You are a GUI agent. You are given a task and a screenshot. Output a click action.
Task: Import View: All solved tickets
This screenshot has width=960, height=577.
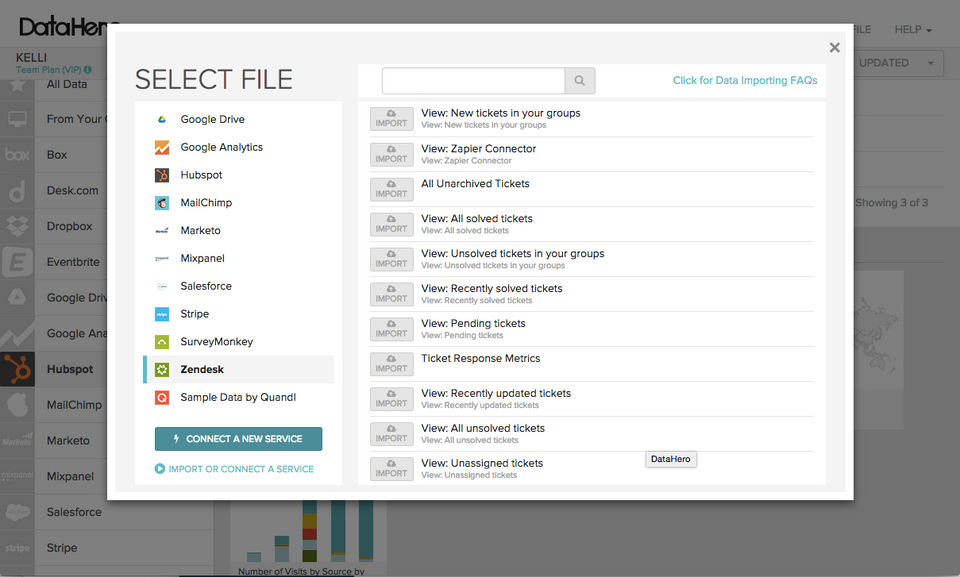coord(392,224)
